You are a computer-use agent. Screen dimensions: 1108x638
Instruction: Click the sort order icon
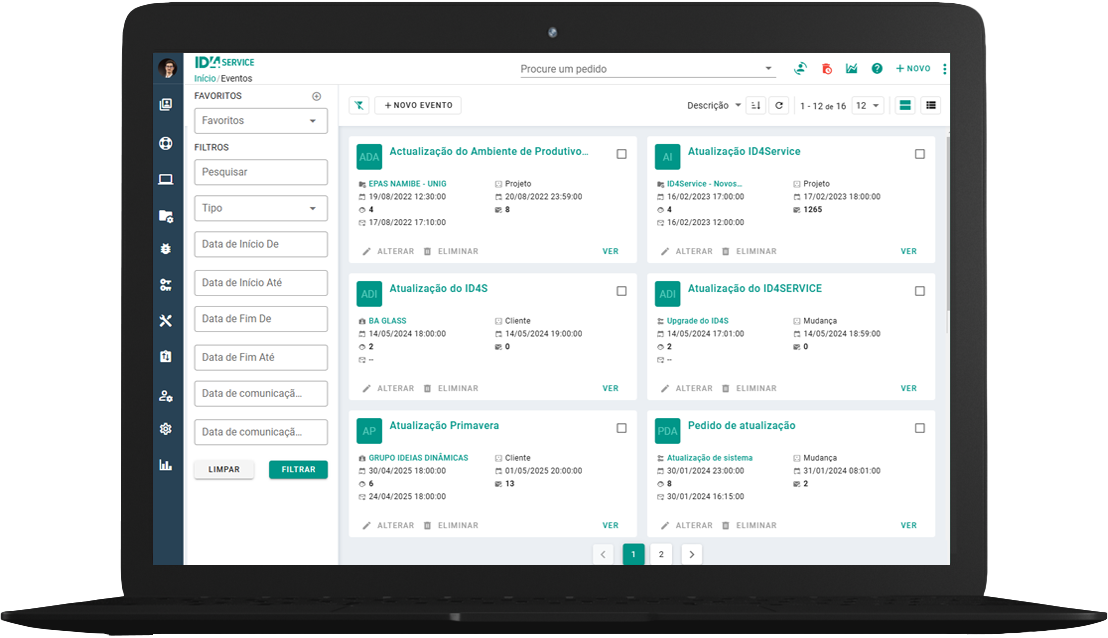point(755,105)
